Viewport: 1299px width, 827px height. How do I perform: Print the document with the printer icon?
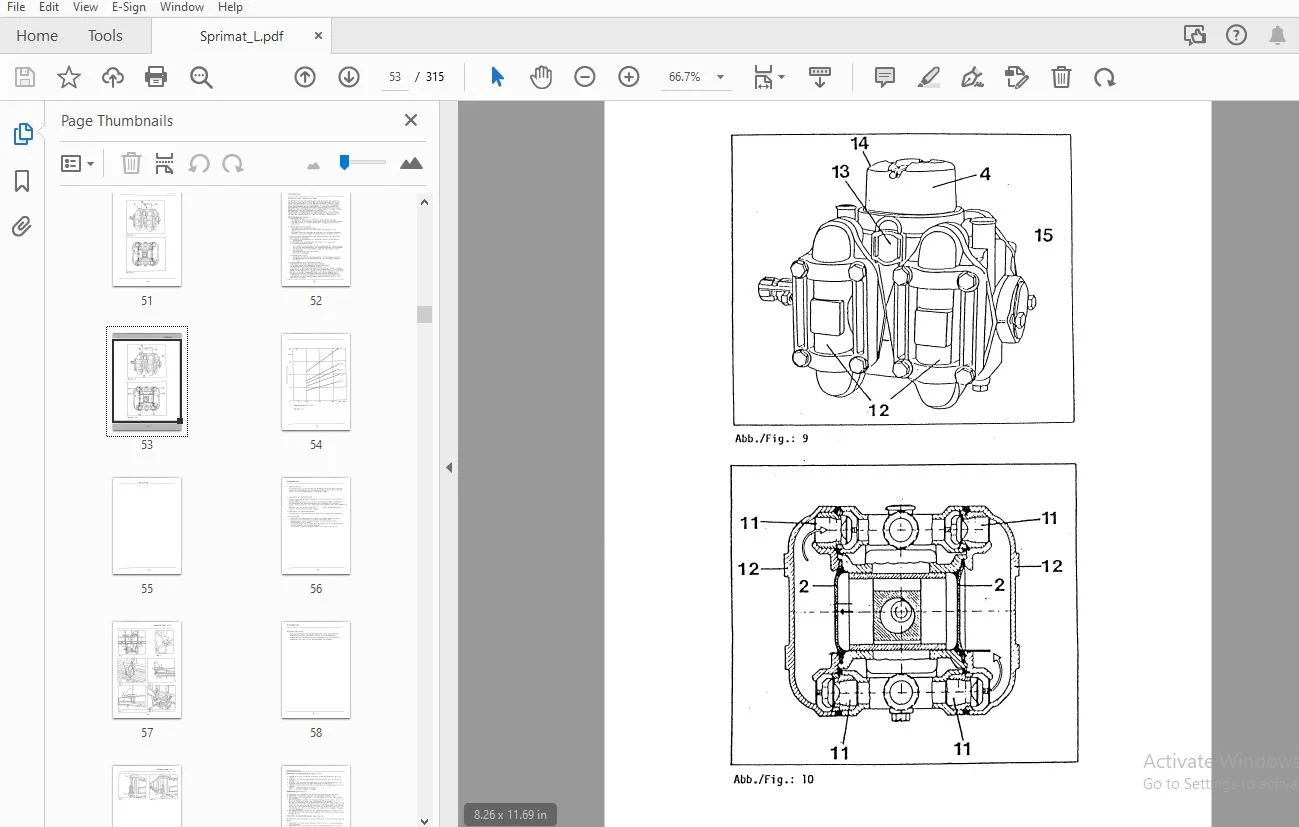(155, 77)
